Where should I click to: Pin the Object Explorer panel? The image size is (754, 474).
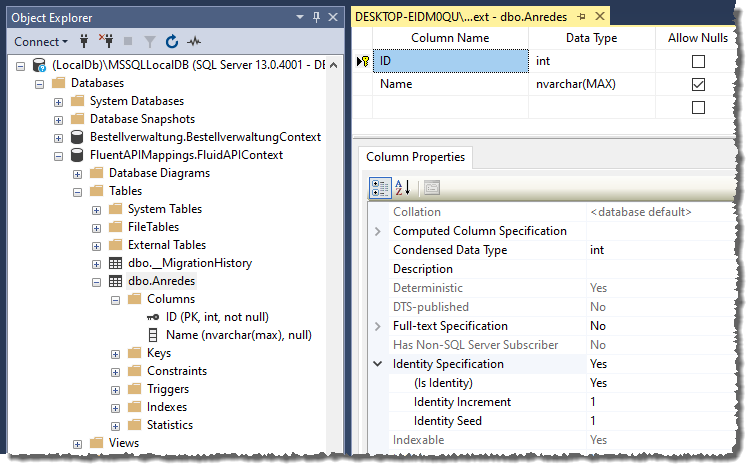click(x=316, y=17)
